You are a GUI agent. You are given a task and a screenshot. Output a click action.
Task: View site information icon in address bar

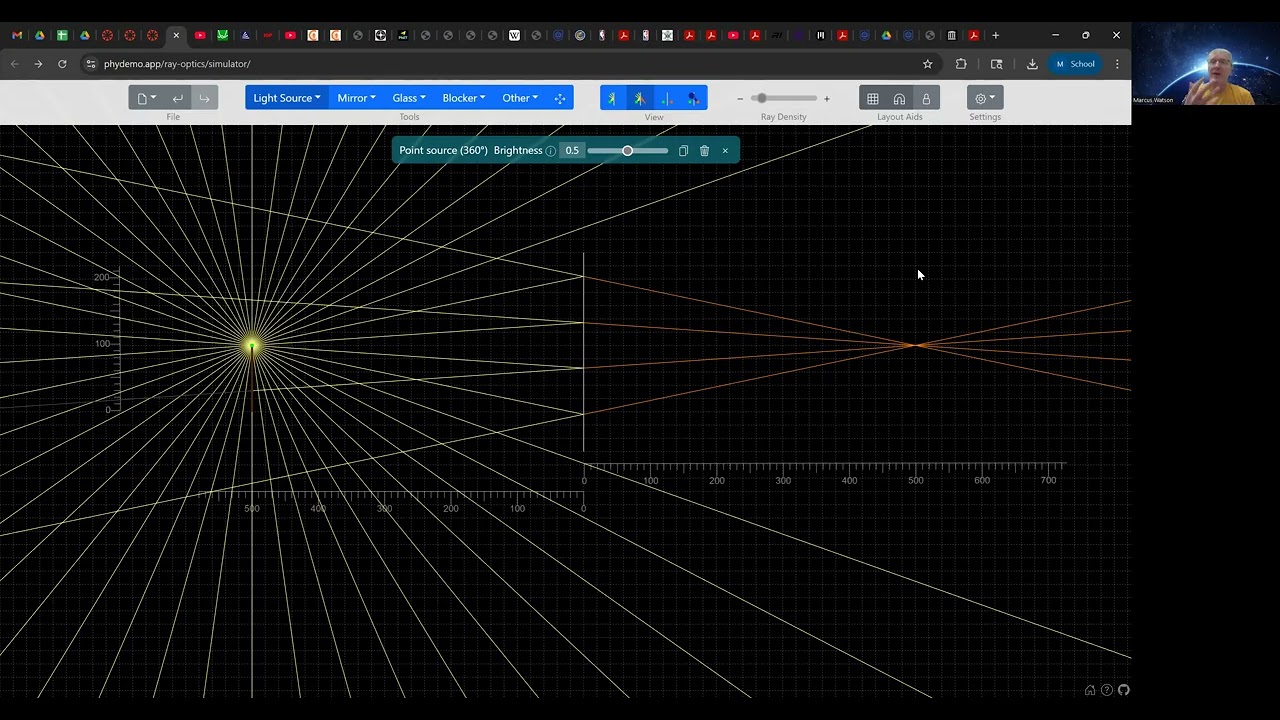point(91,64)
